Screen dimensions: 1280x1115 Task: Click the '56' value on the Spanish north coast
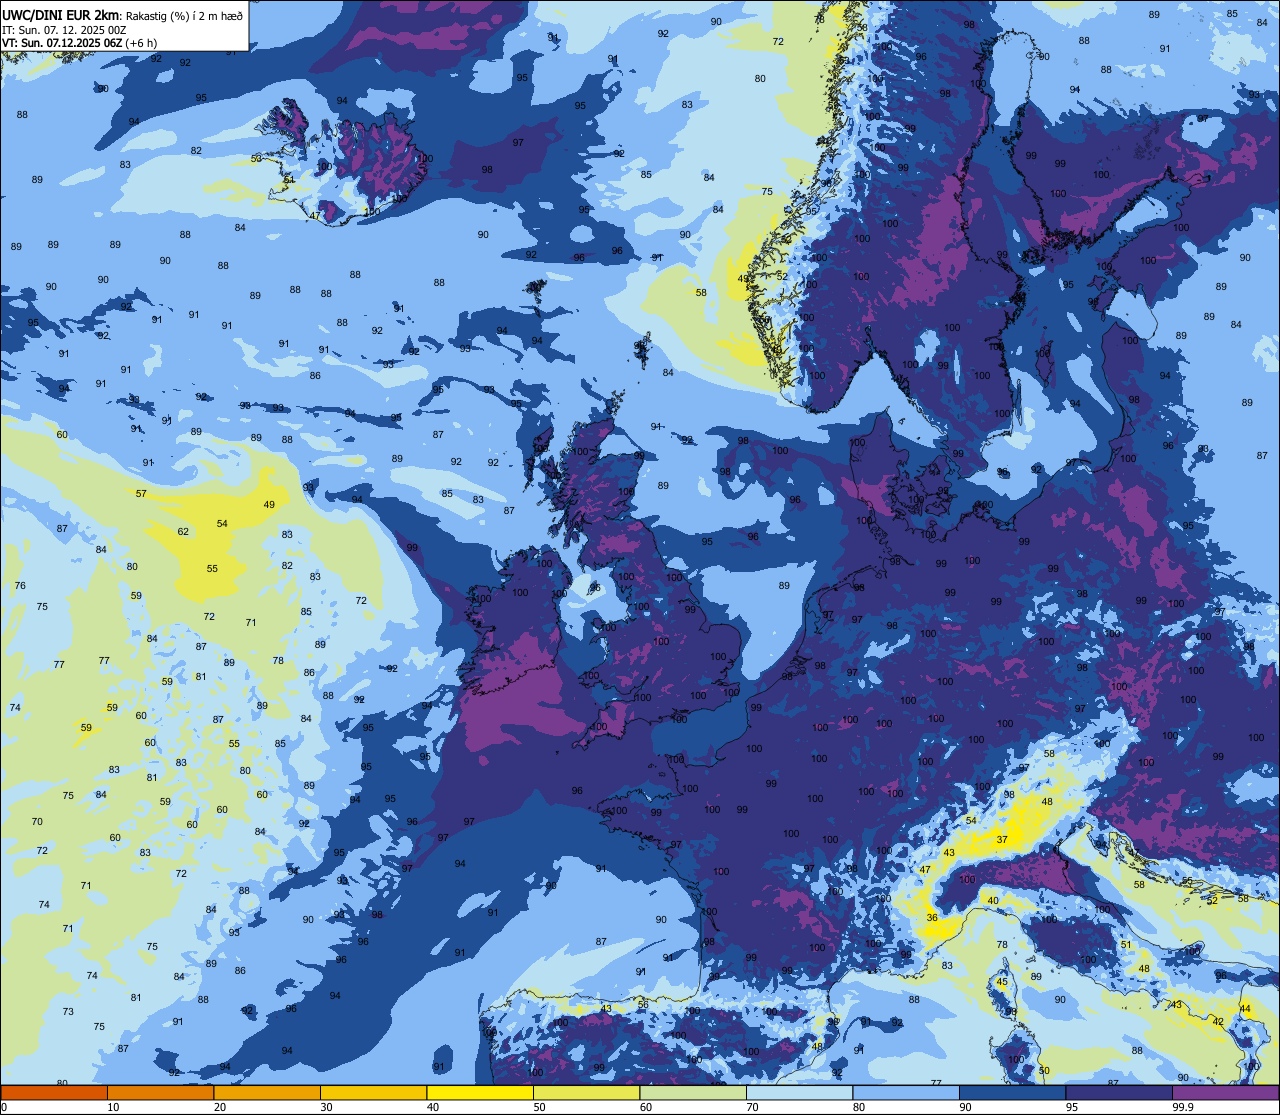[x=643, y=1005]
